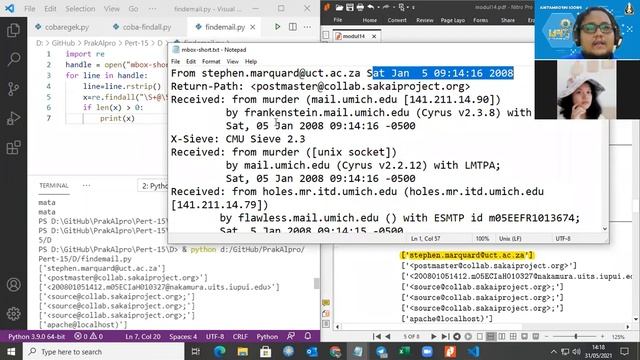Go to first page in Nitro Pro
The image size is (640, 360).
(x=377, y=336)
